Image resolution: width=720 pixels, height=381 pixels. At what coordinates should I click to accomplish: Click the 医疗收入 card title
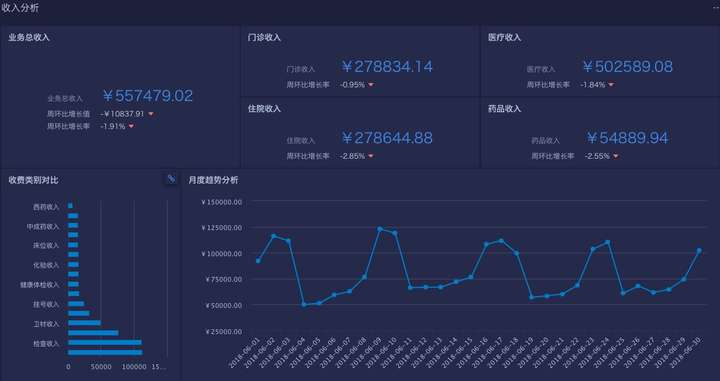pyautogui.click(x=504, y=38)
